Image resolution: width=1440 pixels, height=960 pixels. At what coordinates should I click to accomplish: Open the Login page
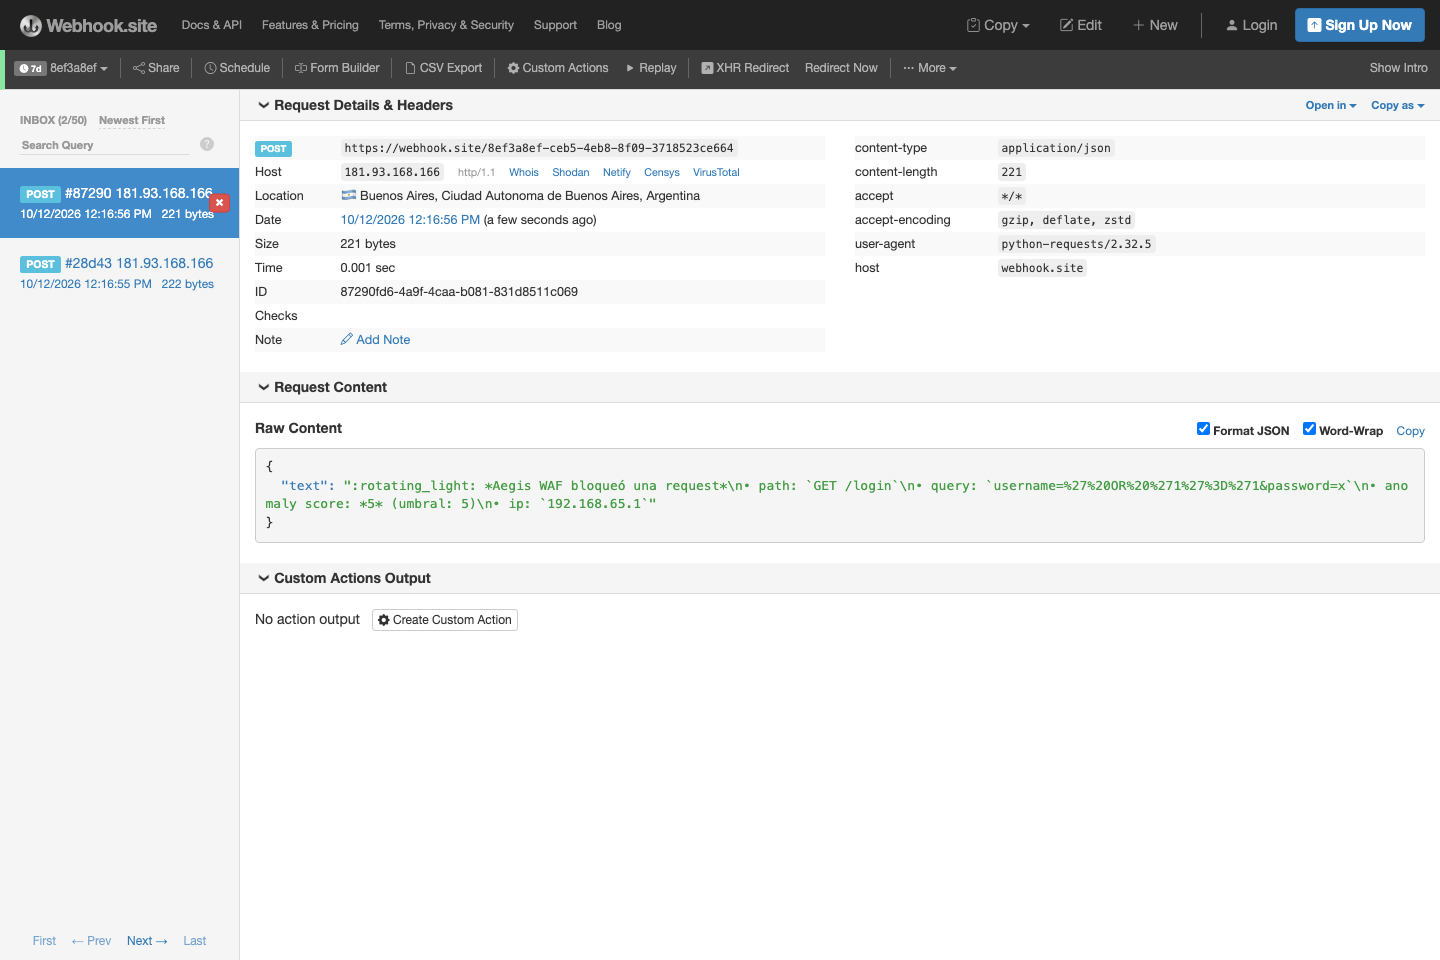(x=1252, y=25)
